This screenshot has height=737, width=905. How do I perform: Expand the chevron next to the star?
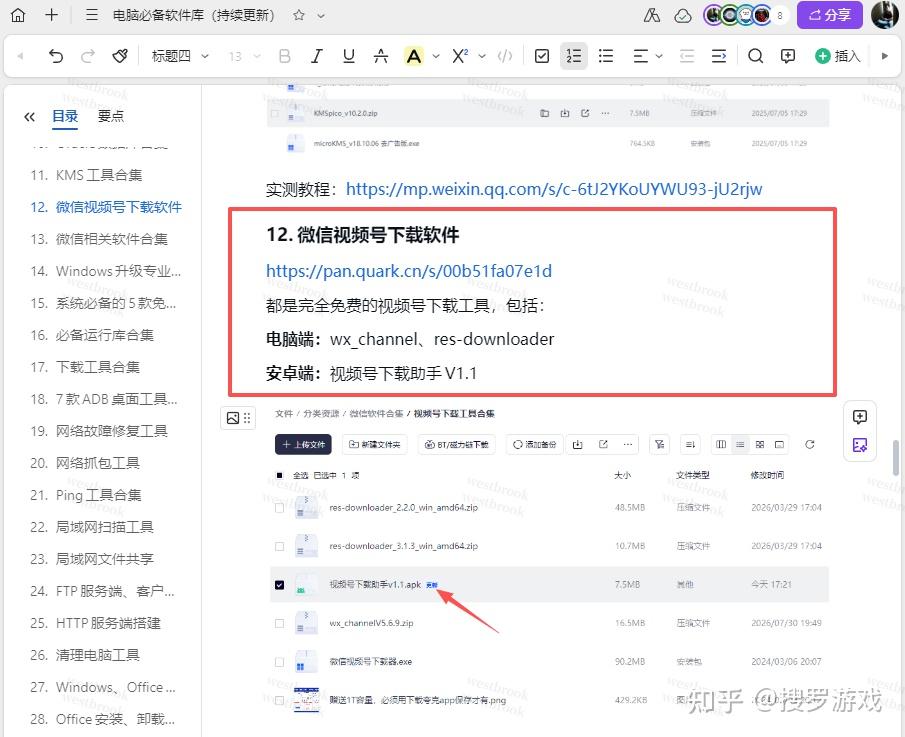coord(321,16)
